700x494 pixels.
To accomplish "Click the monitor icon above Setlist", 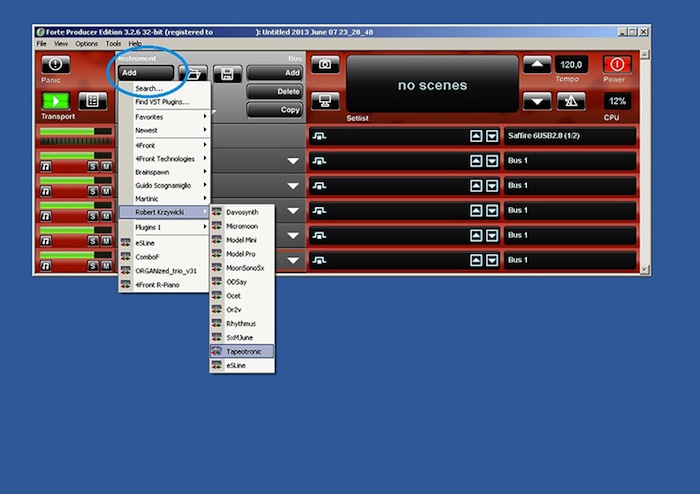I will coord(323,101).
